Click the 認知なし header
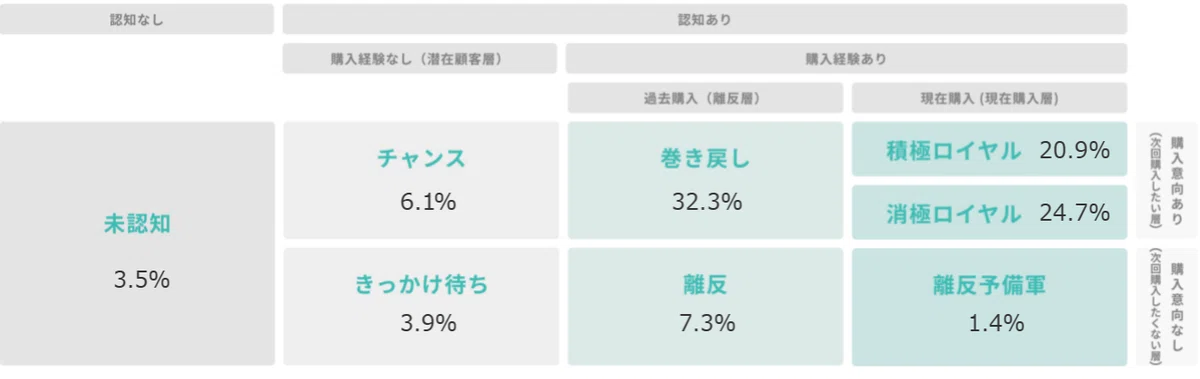This screenshot has height=379, width=1200. 137,19
